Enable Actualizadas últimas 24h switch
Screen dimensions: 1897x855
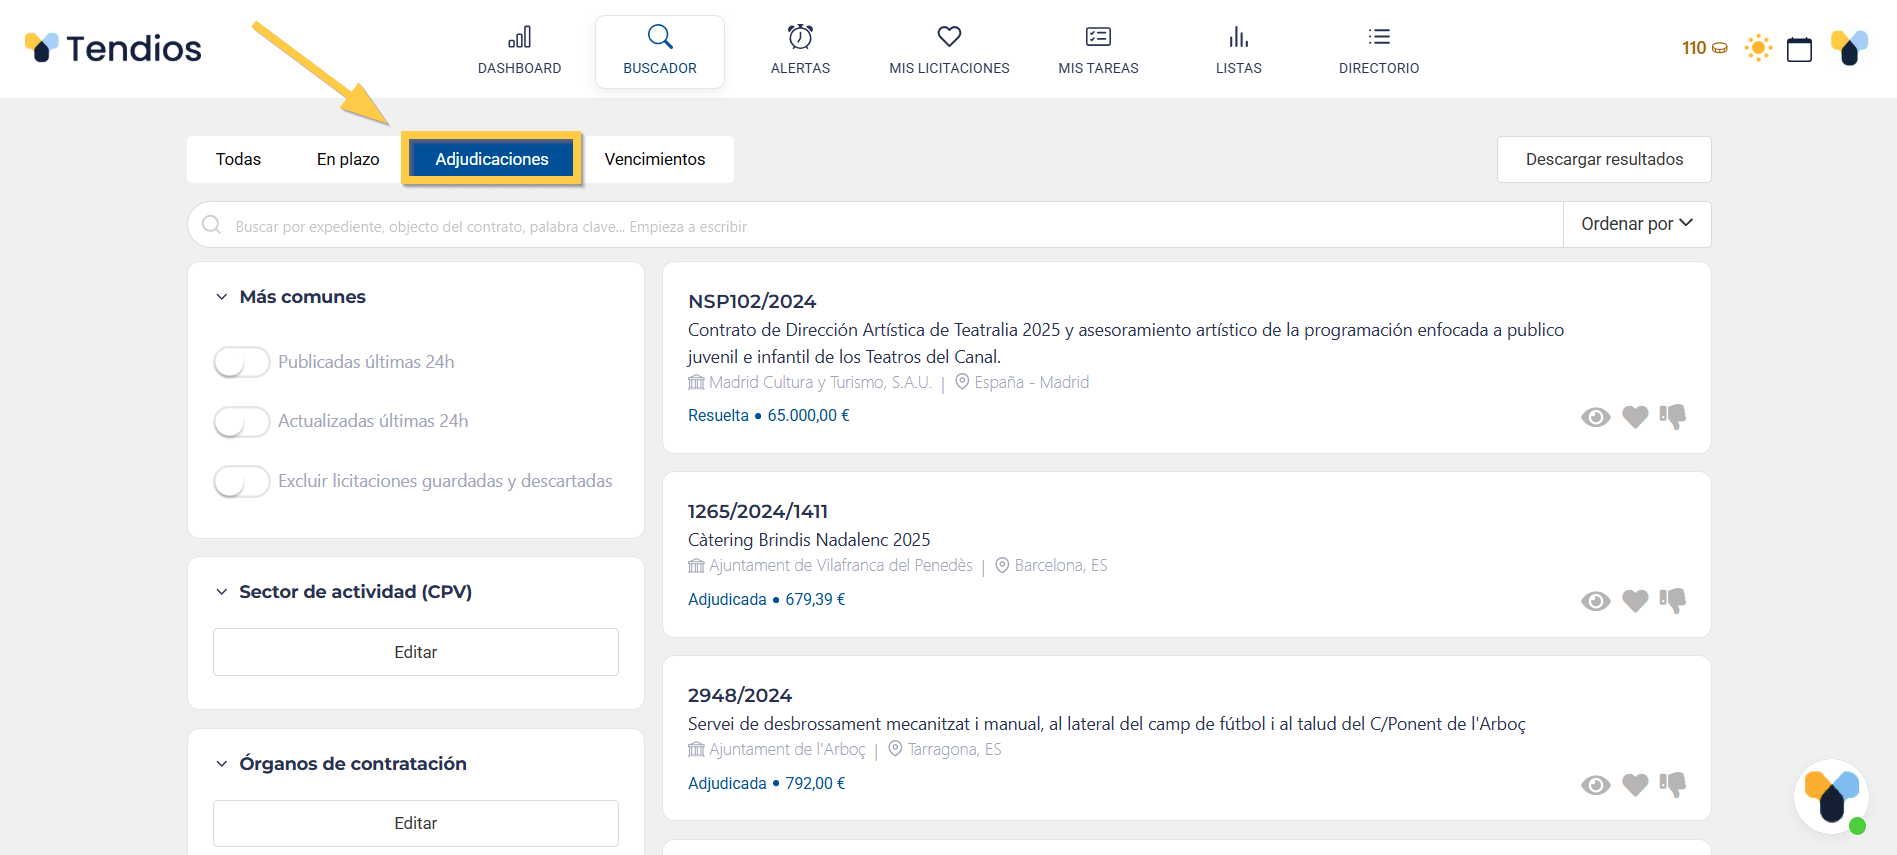242,422
